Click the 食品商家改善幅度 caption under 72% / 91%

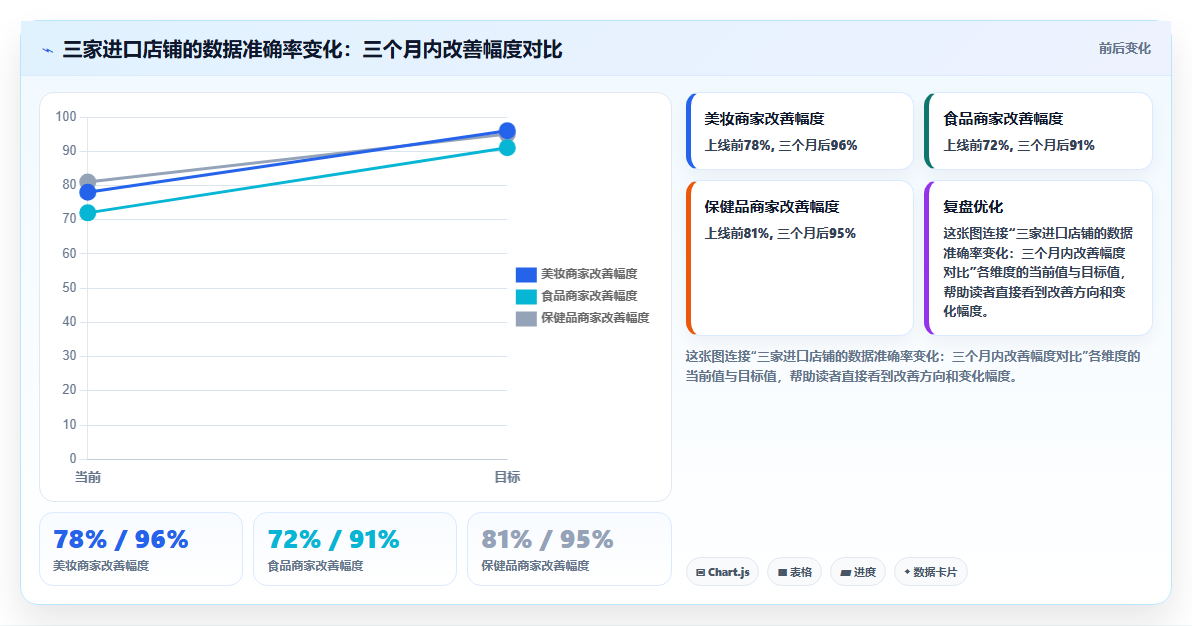[x=315, y=566]
